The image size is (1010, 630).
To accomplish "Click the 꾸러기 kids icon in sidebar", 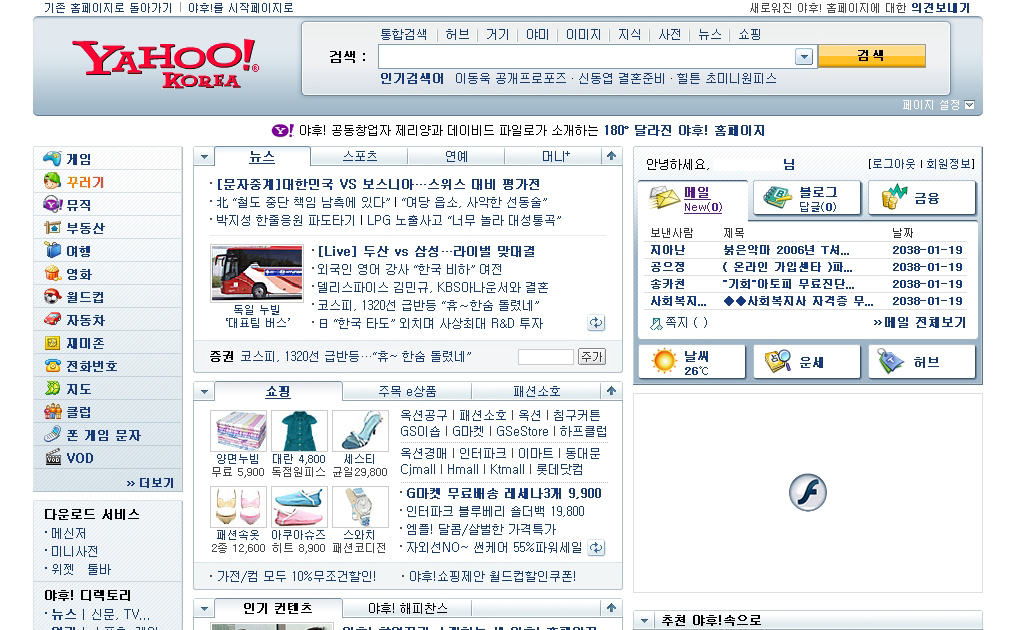I will 52,182.
